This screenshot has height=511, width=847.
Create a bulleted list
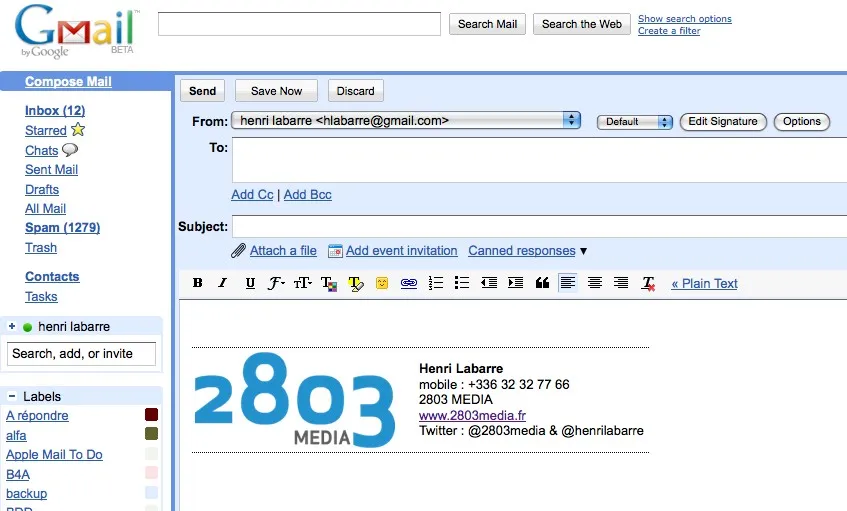tap(461, 283)
